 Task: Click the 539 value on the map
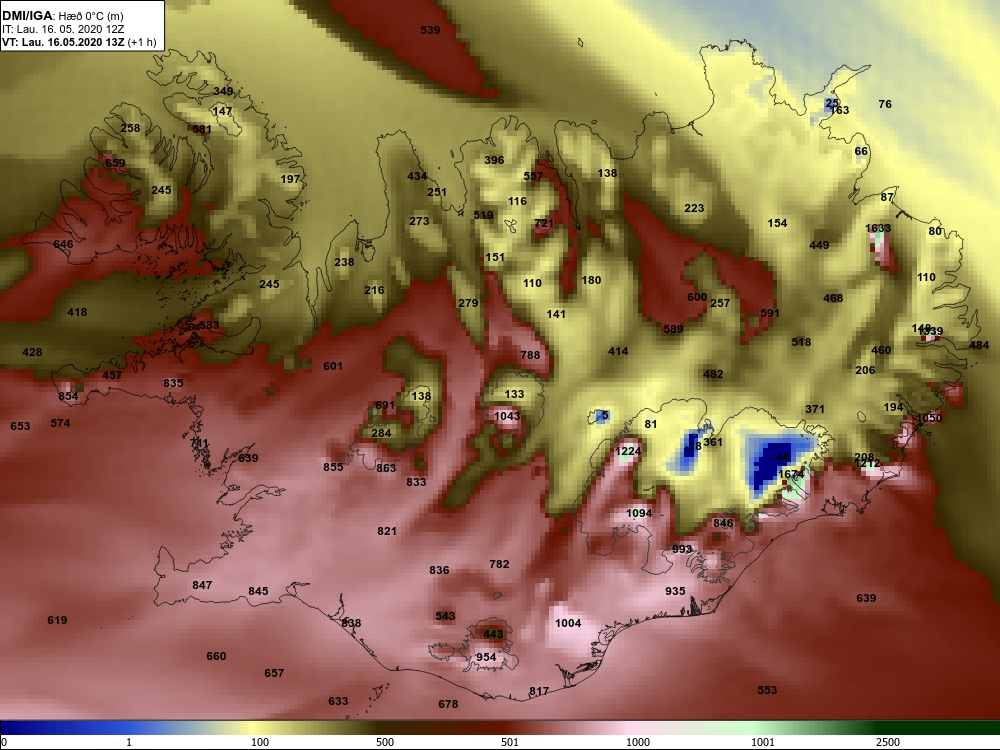pos(430,30)
